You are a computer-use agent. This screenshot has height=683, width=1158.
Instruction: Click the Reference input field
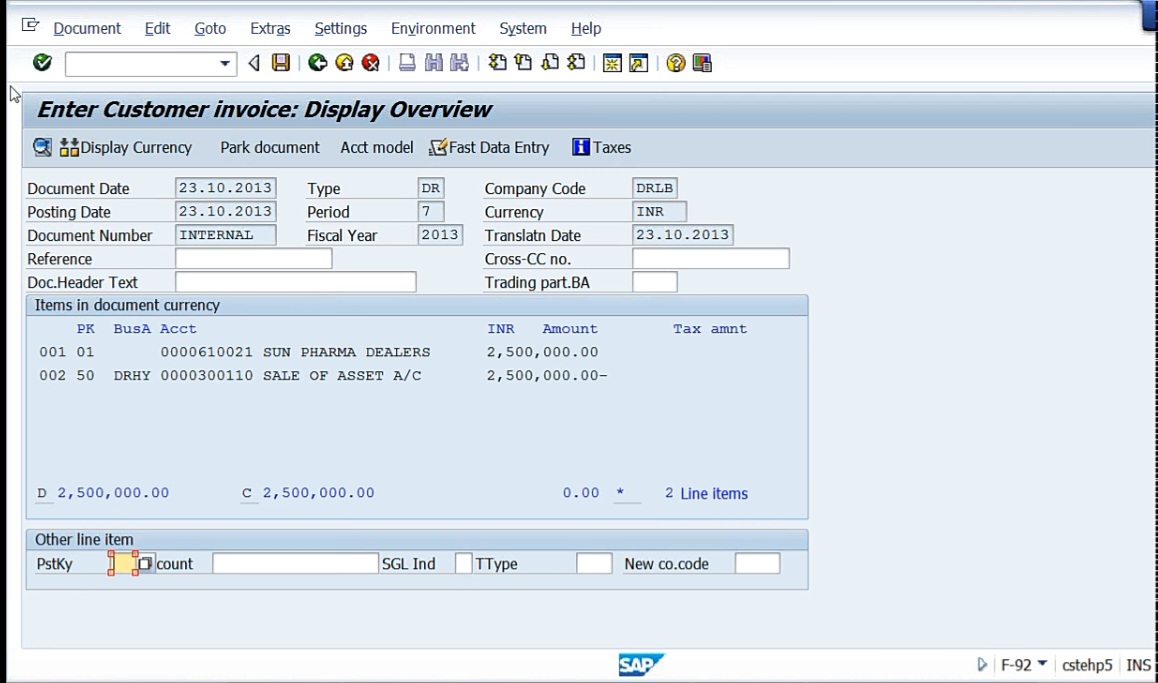tap(253, 258)
